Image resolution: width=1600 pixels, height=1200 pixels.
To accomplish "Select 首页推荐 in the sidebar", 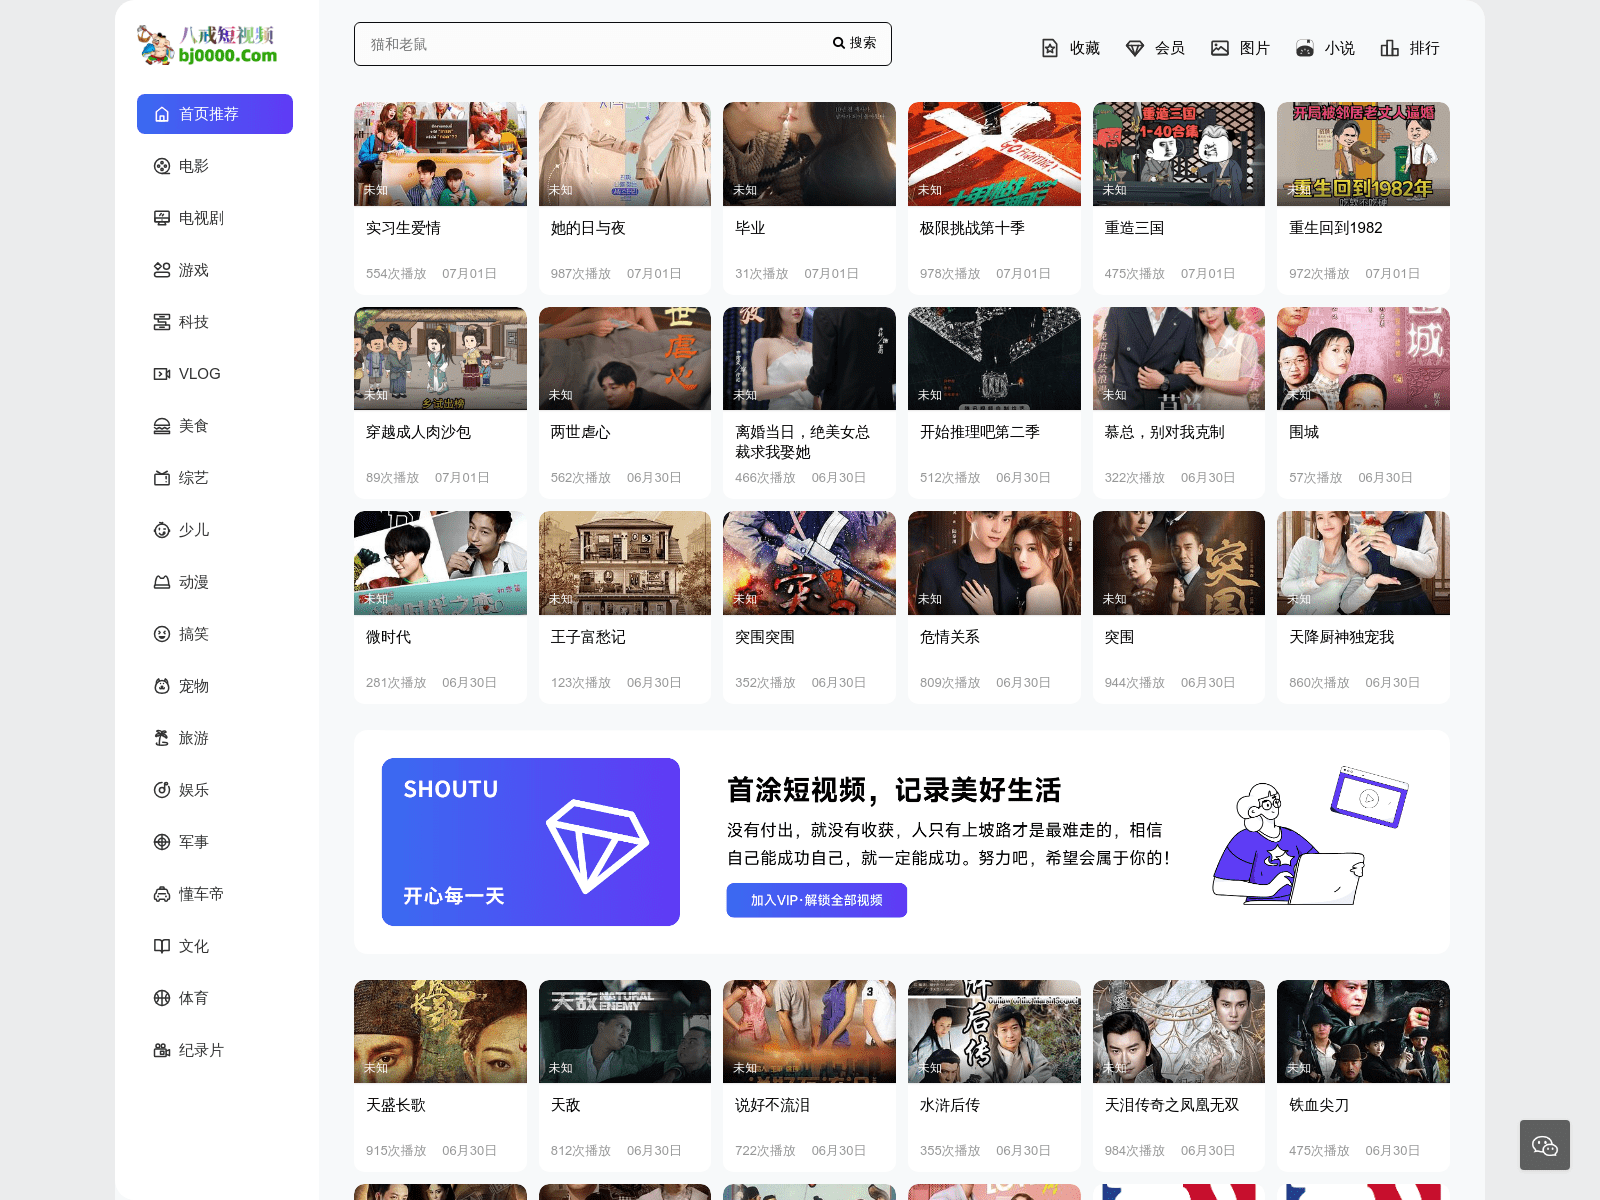I will [x=215, y=114].
